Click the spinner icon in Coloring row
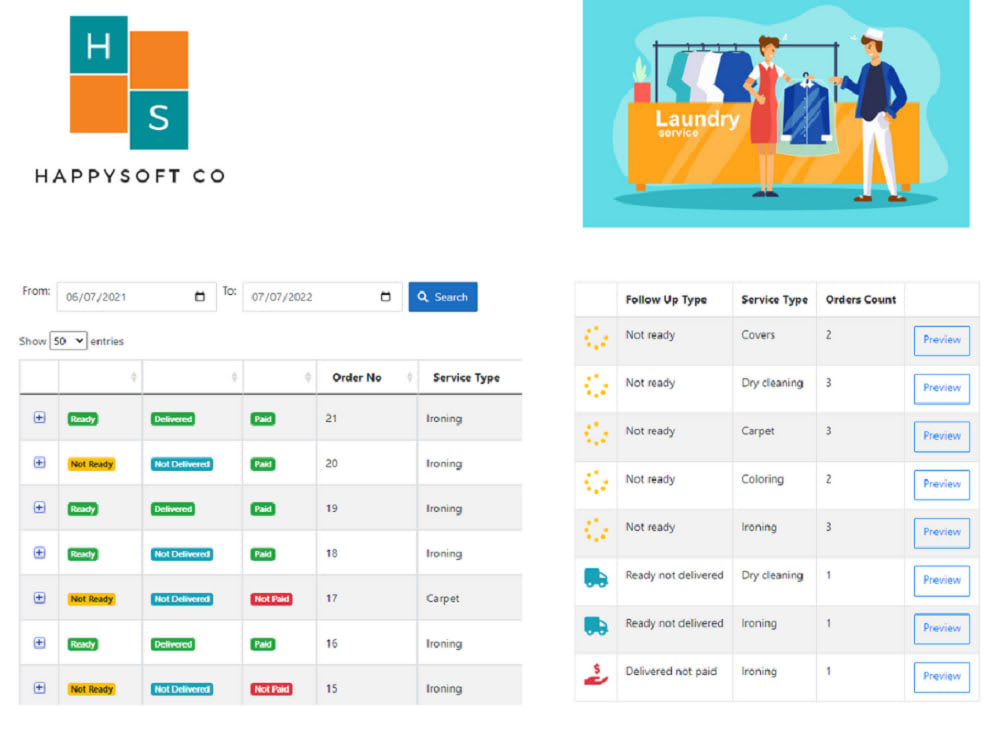Screen dimensions: 1000x750 click(596, 482)
